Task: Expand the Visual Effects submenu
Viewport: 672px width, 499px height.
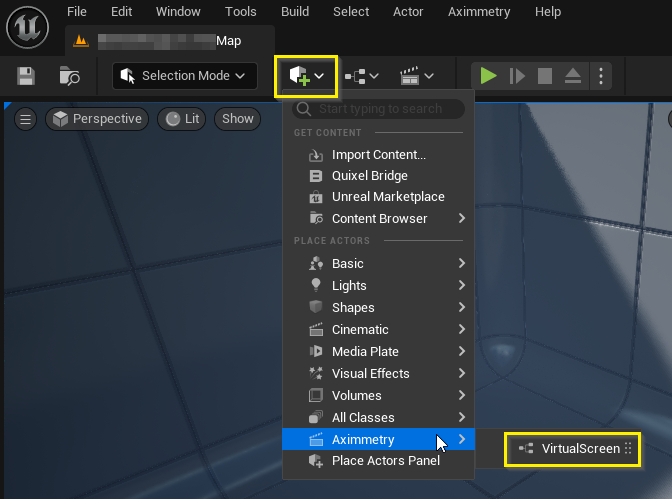Action: click(x=378, y=373)
